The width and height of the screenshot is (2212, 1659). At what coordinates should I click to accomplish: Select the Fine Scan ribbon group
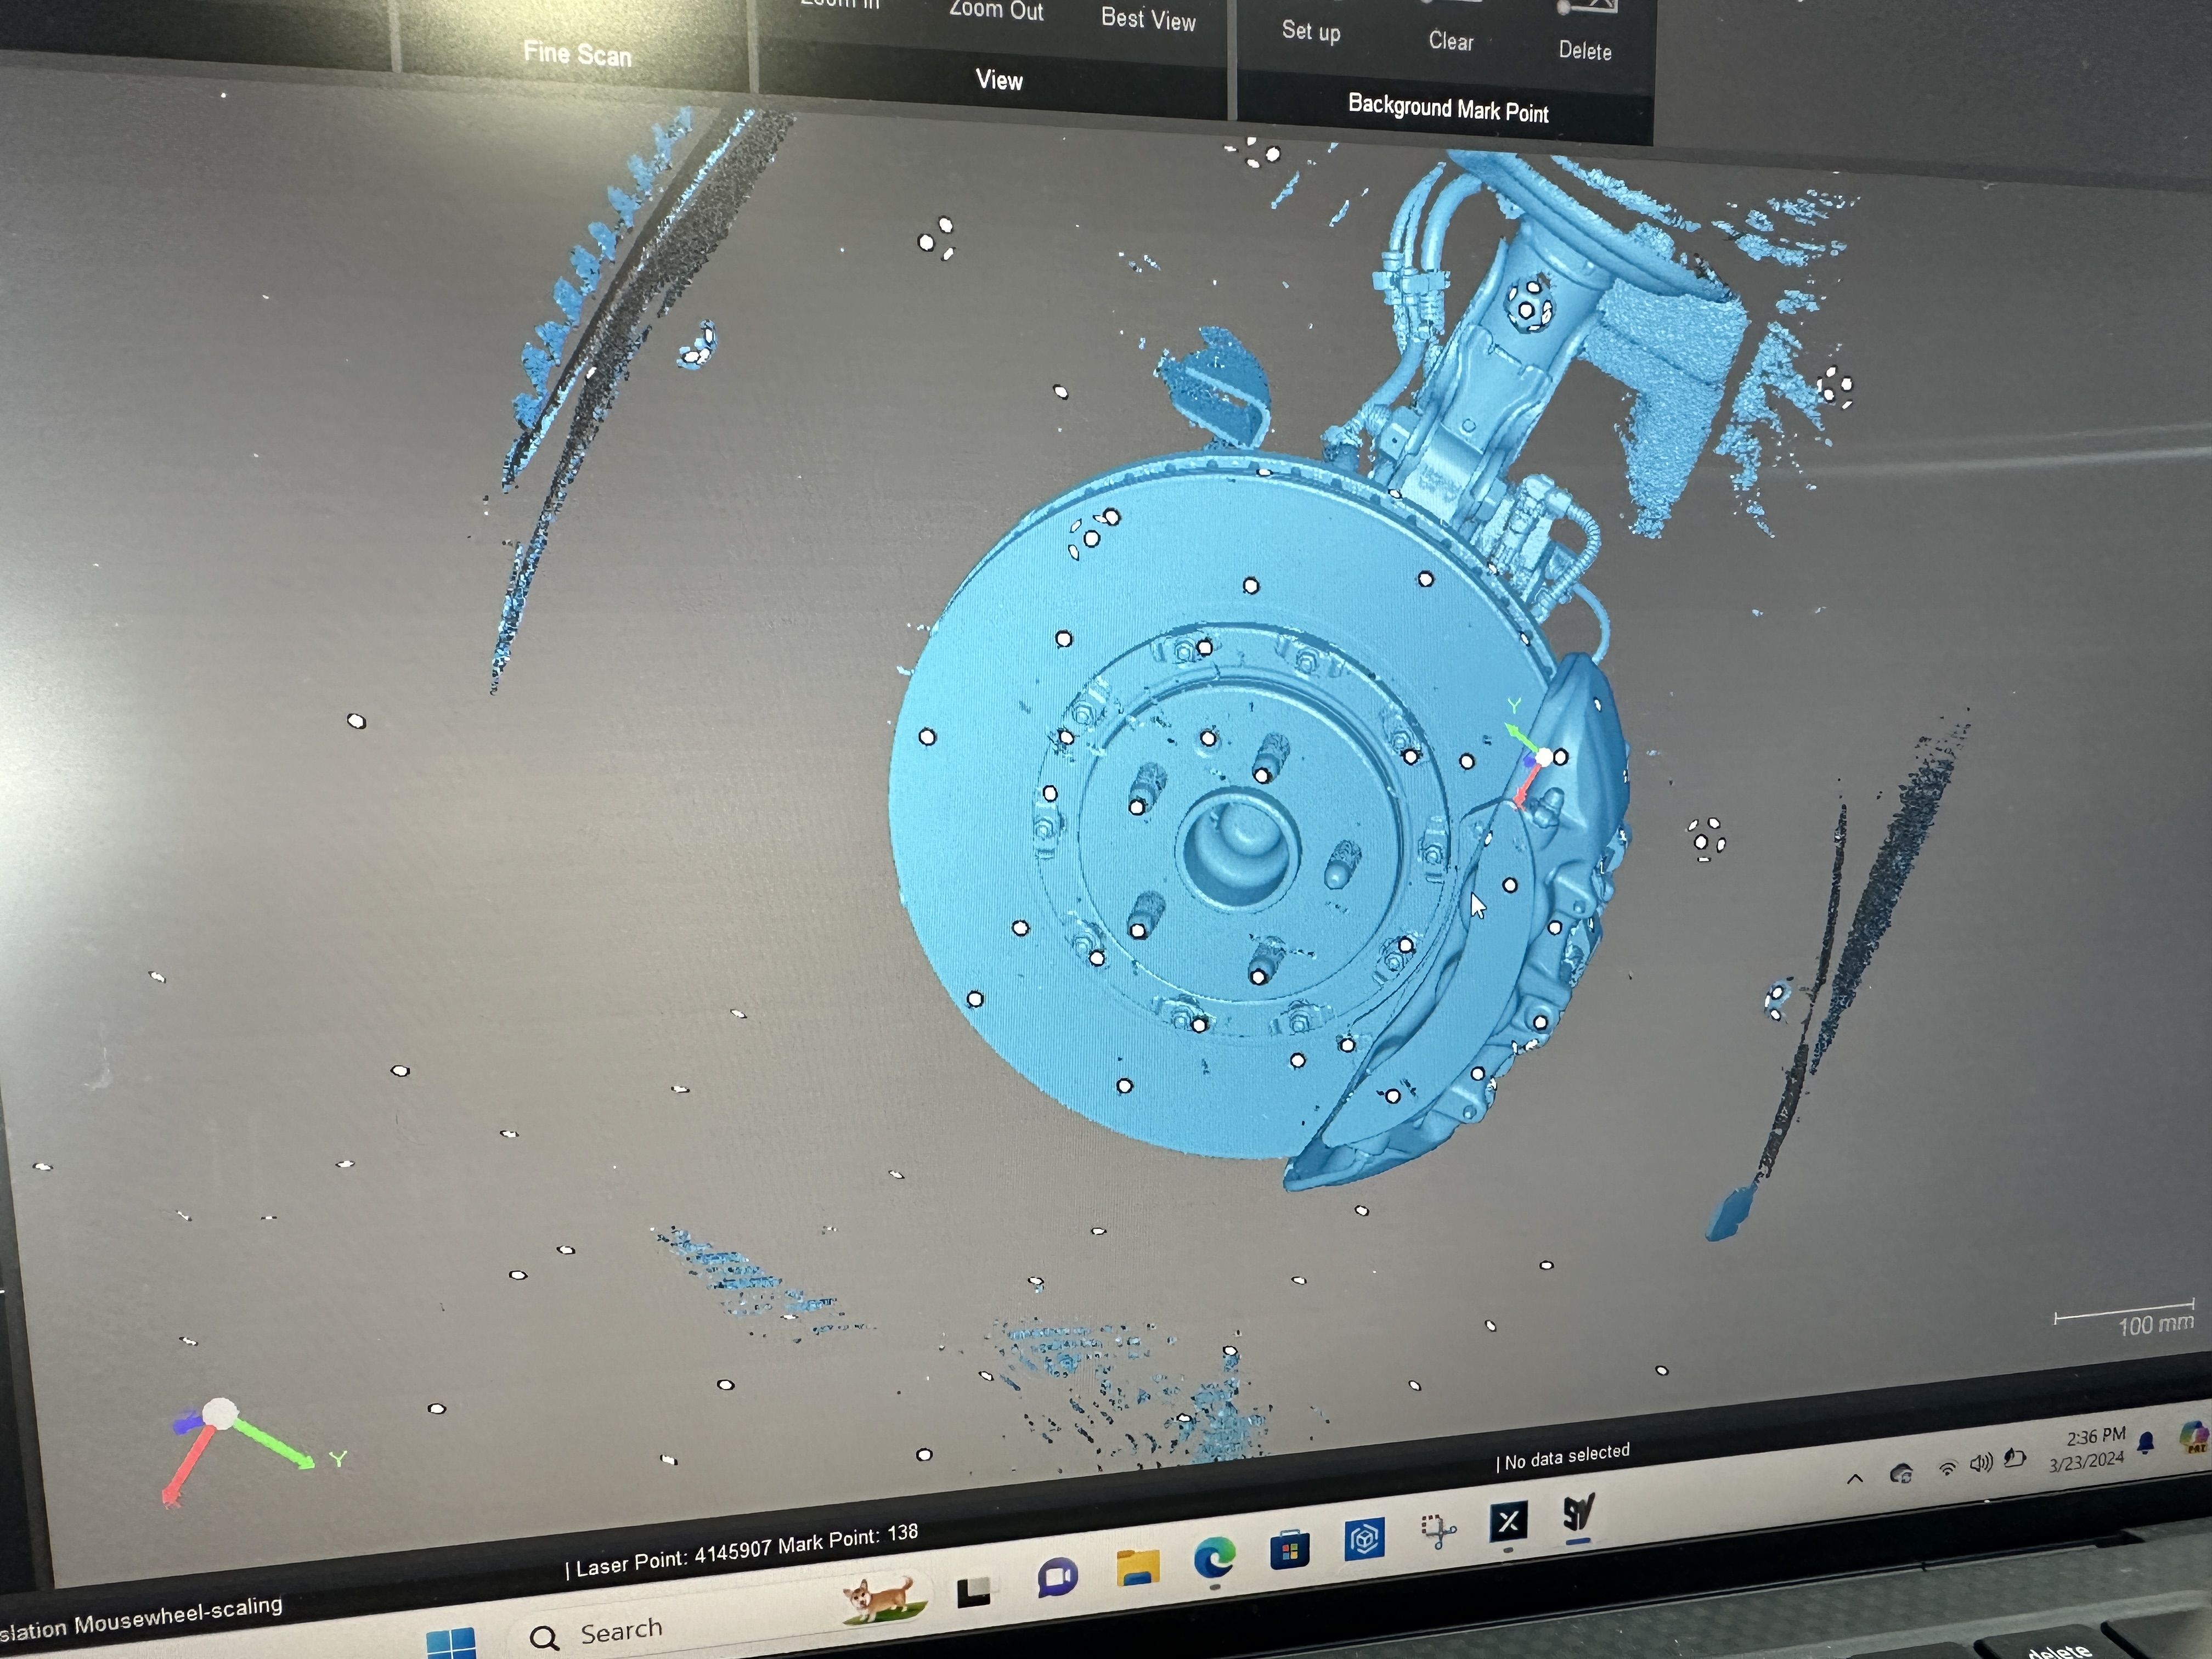click(577, 53)
